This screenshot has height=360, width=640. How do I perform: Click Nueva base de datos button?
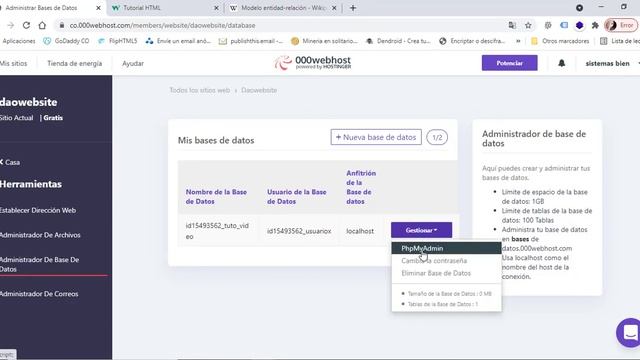point(376,137)
